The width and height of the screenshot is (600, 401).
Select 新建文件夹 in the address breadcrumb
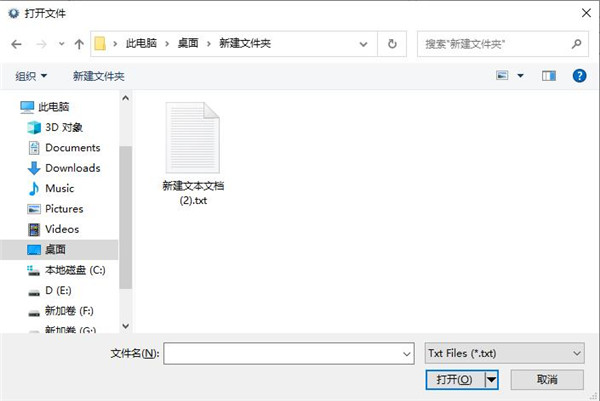245,44
